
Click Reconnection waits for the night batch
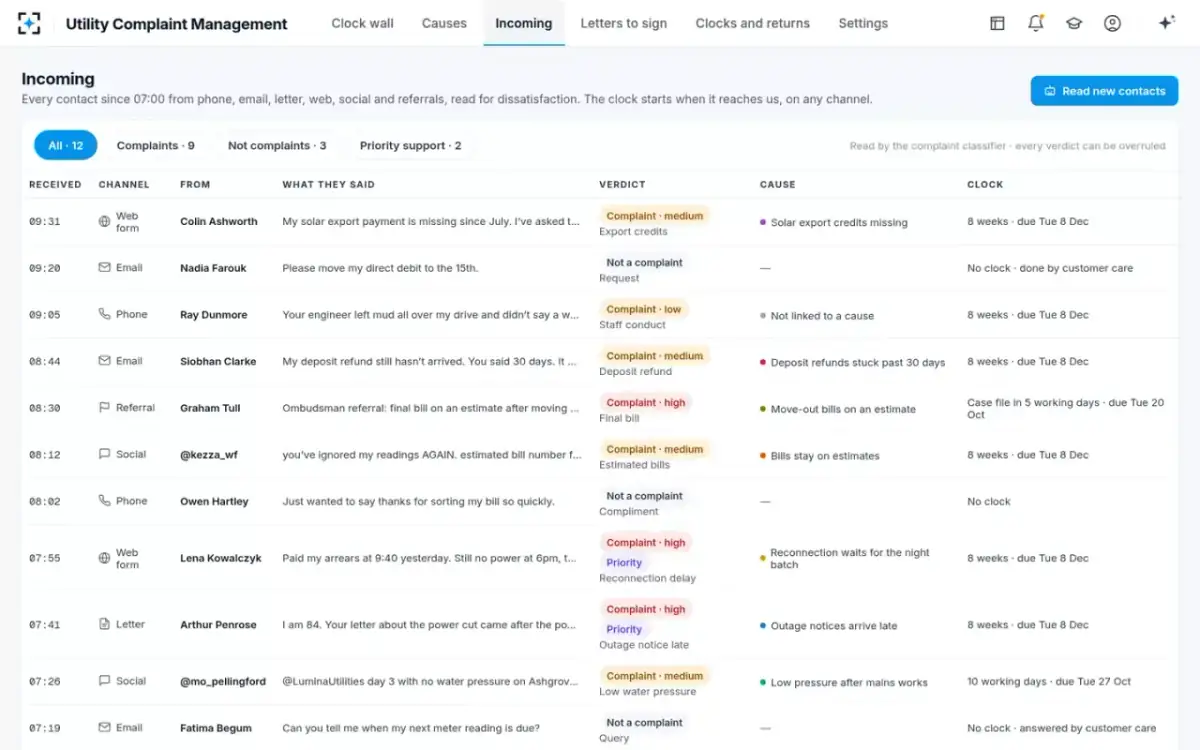coord(844,558)
